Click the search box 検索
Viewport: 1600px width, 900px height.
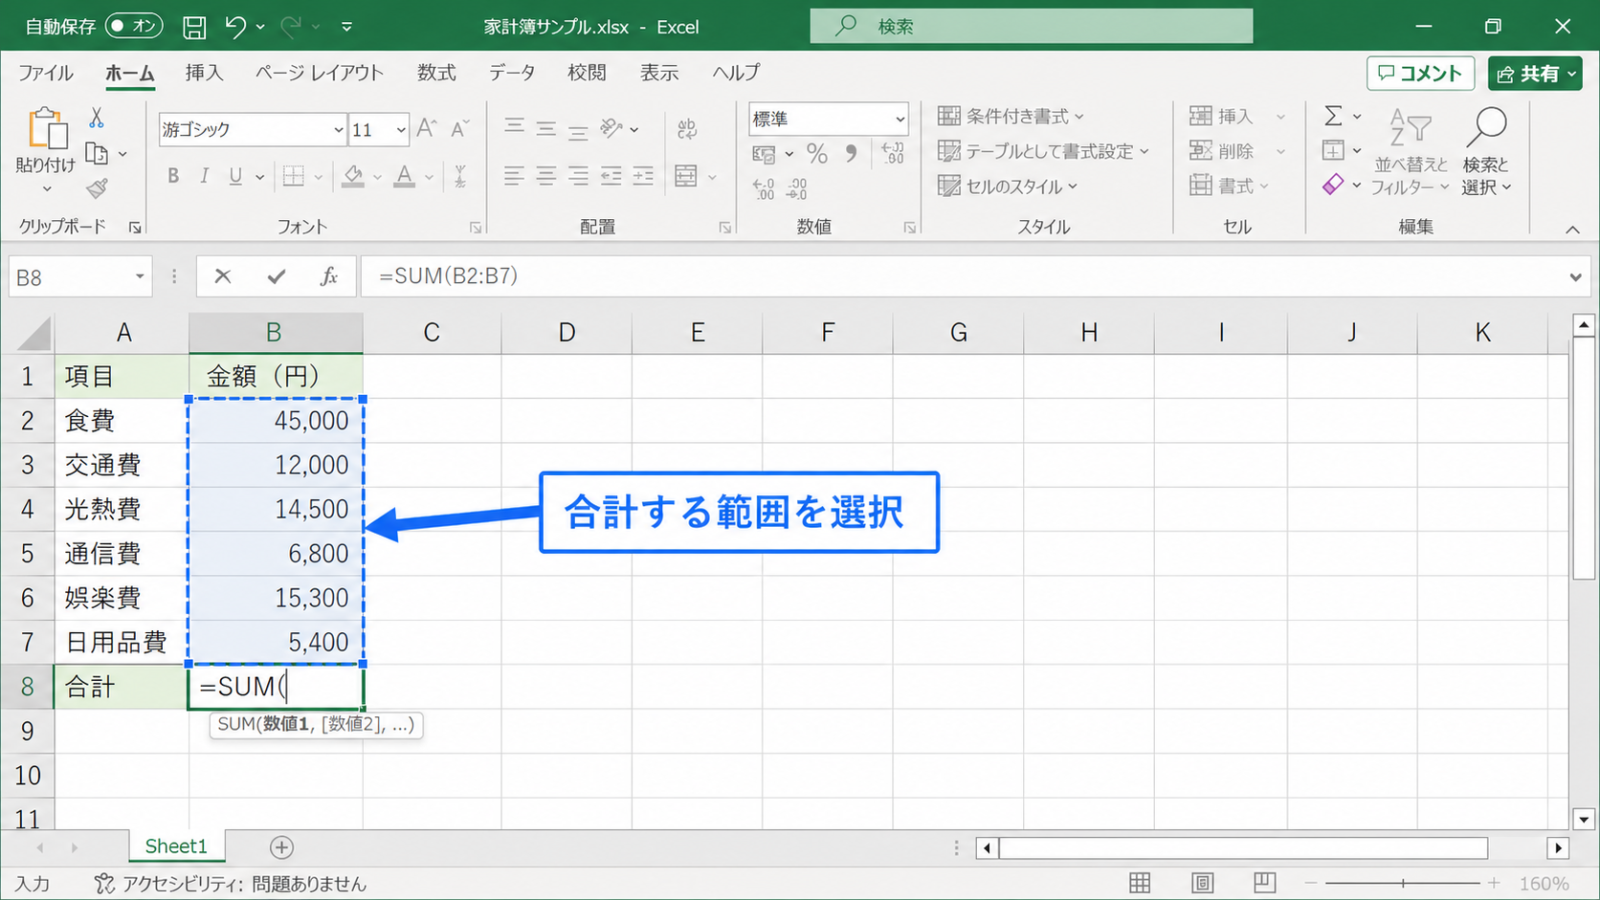[x=1031, y=26]
